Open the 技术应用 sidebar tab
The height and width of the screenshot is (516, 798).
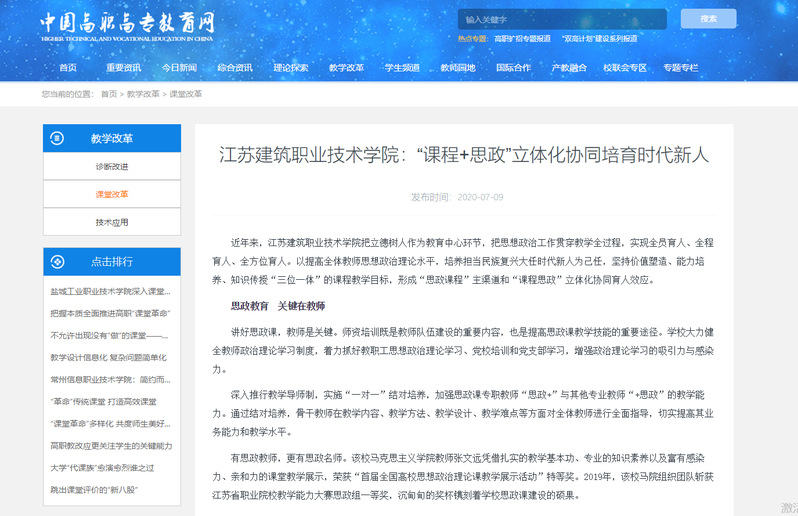(112, 222)
